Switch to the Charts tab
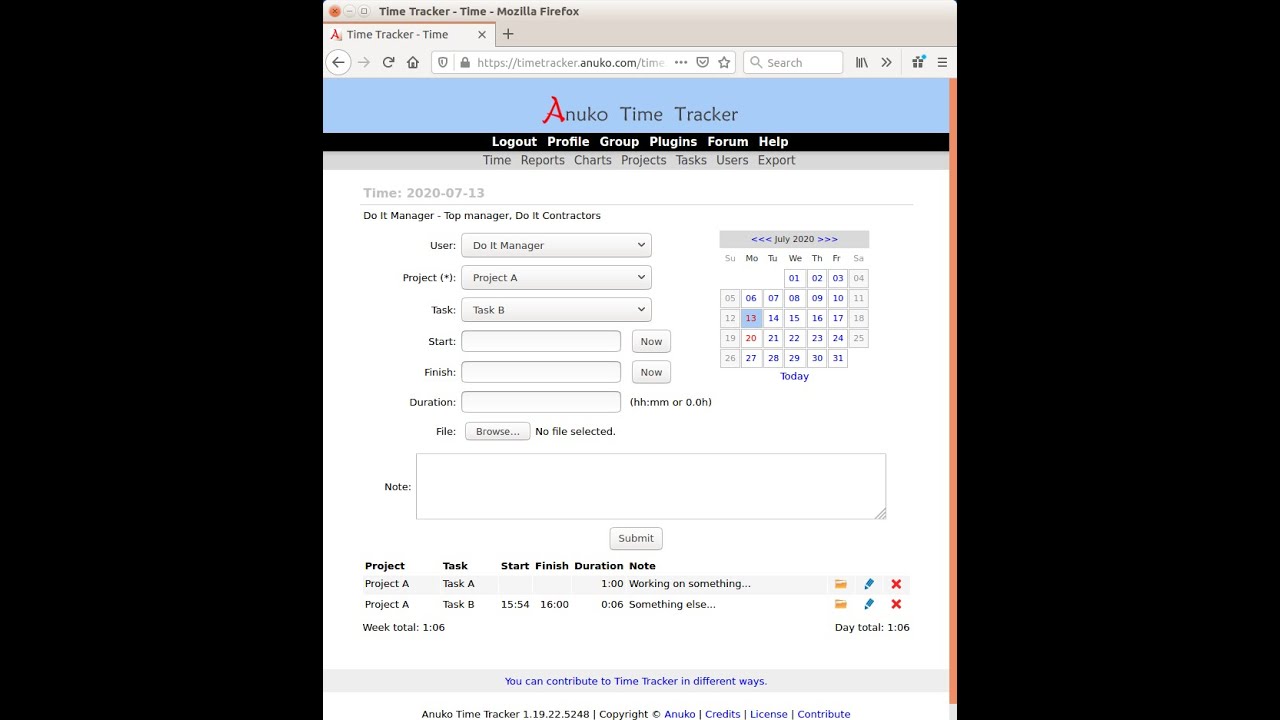This screenshot has width=1280, height=720. coord(592,160)
